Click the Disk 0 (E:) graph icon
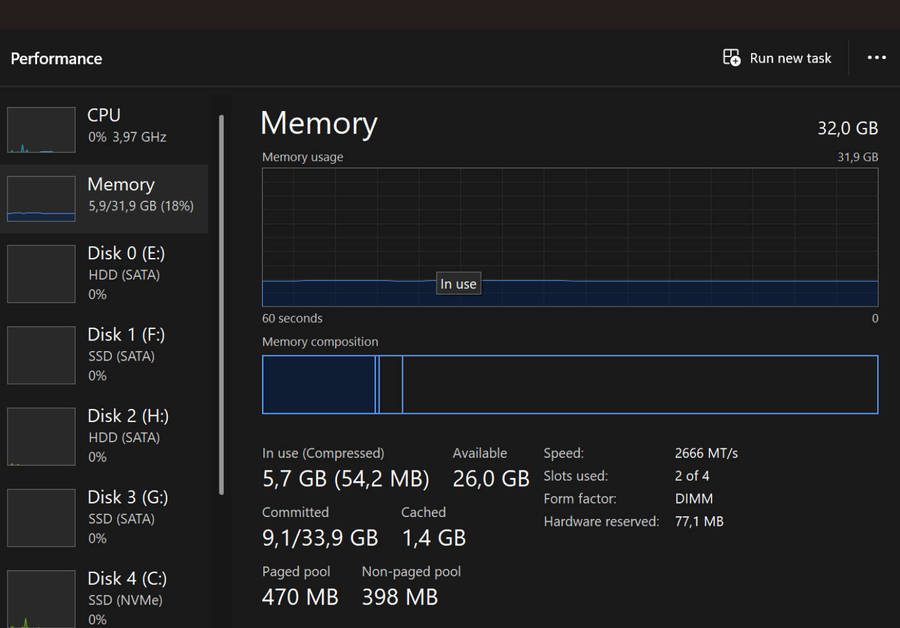900x628 pixels. pyautogui.click(x=40, y=274)
